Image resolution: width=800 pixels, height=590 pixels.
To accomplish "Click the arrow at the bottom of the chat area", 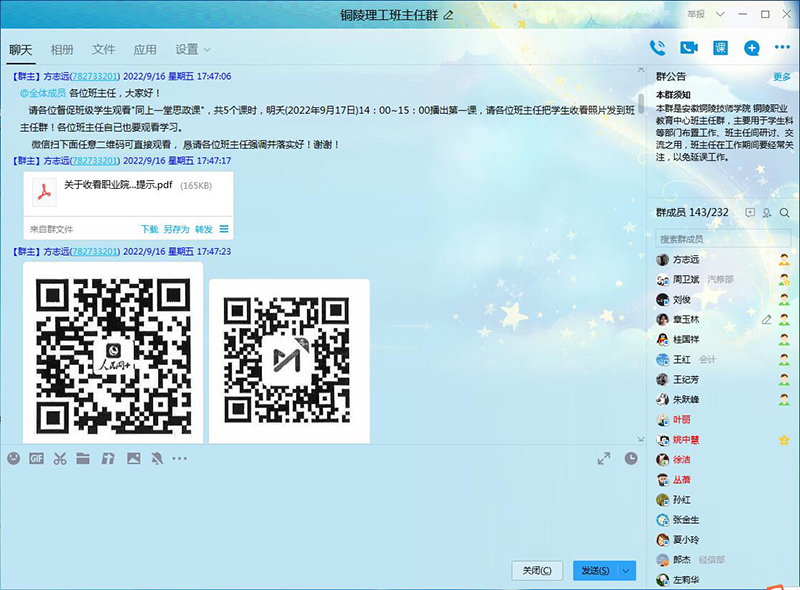I will 641,439.
